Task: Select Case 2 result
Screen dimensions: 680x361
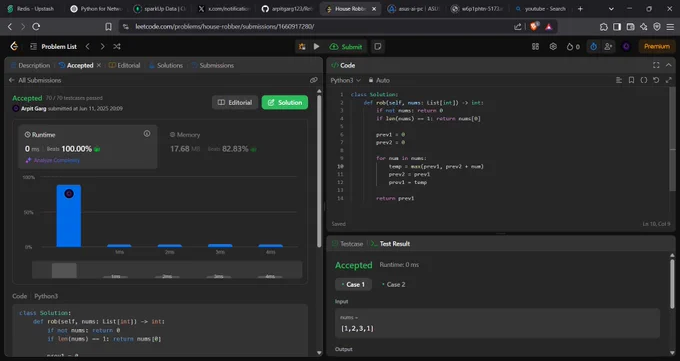Action: click(x=393, y=285)
